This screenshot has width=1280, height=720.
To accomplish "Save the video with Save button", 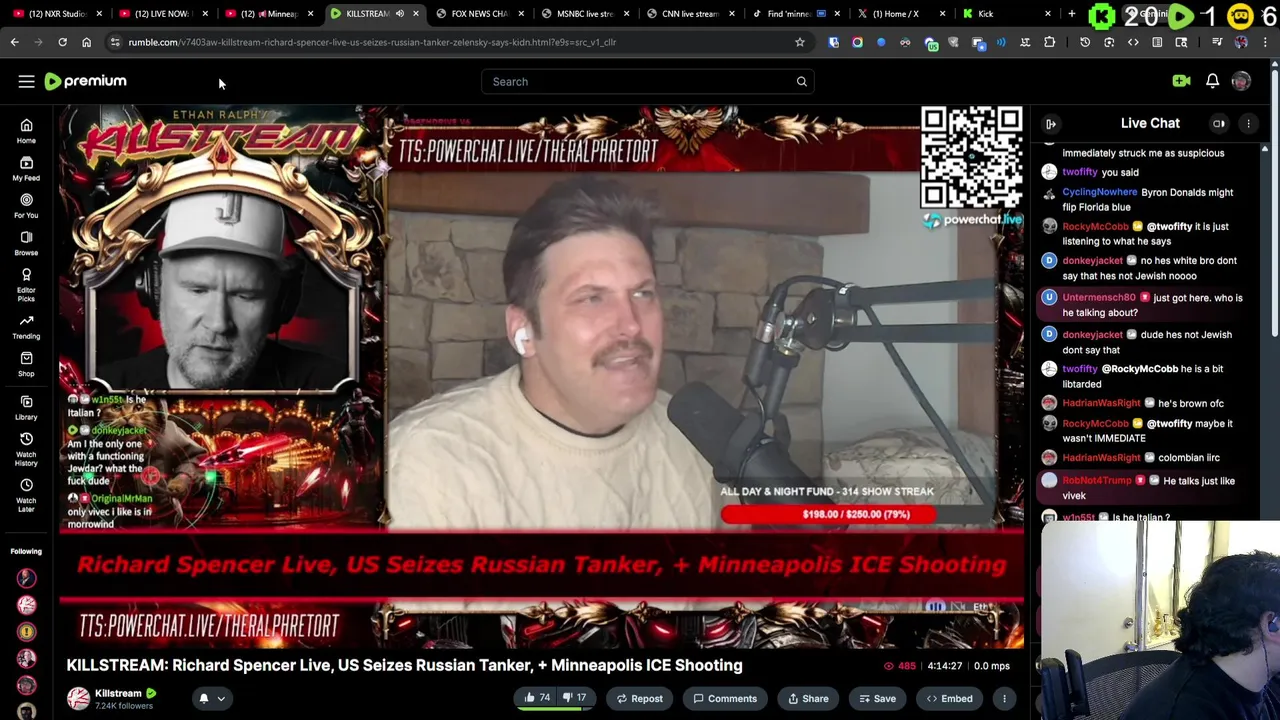I will 877,699.
